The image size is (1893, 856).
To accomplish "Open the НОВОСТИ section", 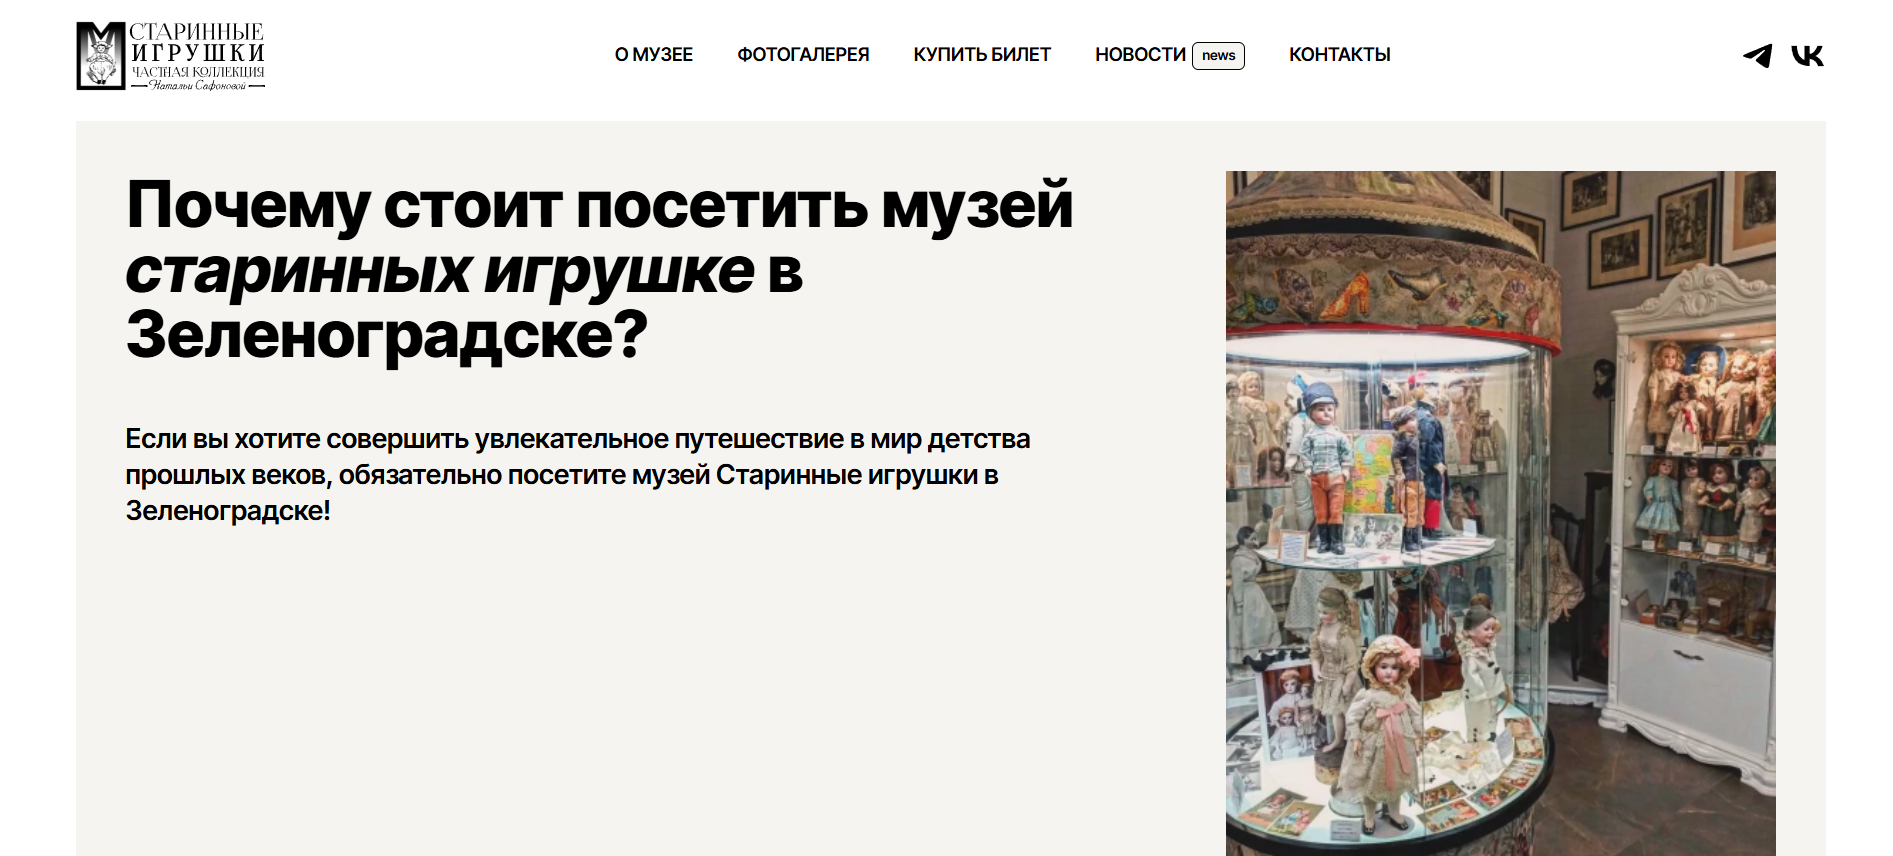I will point(1140,55).
